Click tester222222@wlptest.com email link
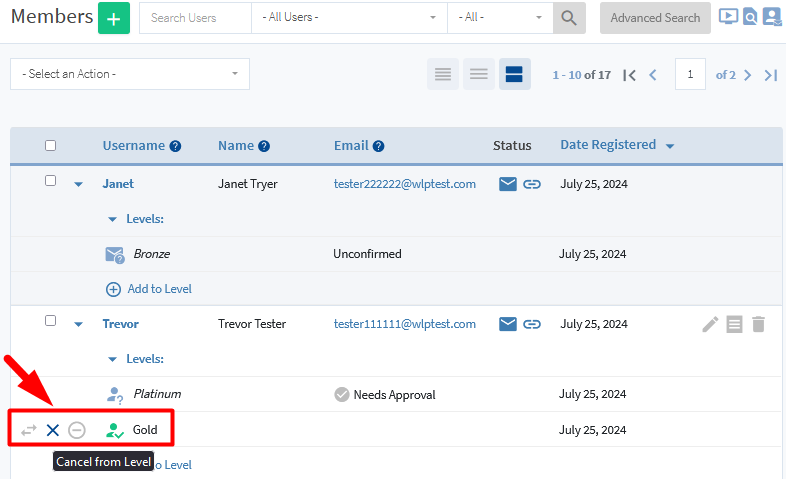The width and height of the screenshot is (786, 479). click(405, 184)
